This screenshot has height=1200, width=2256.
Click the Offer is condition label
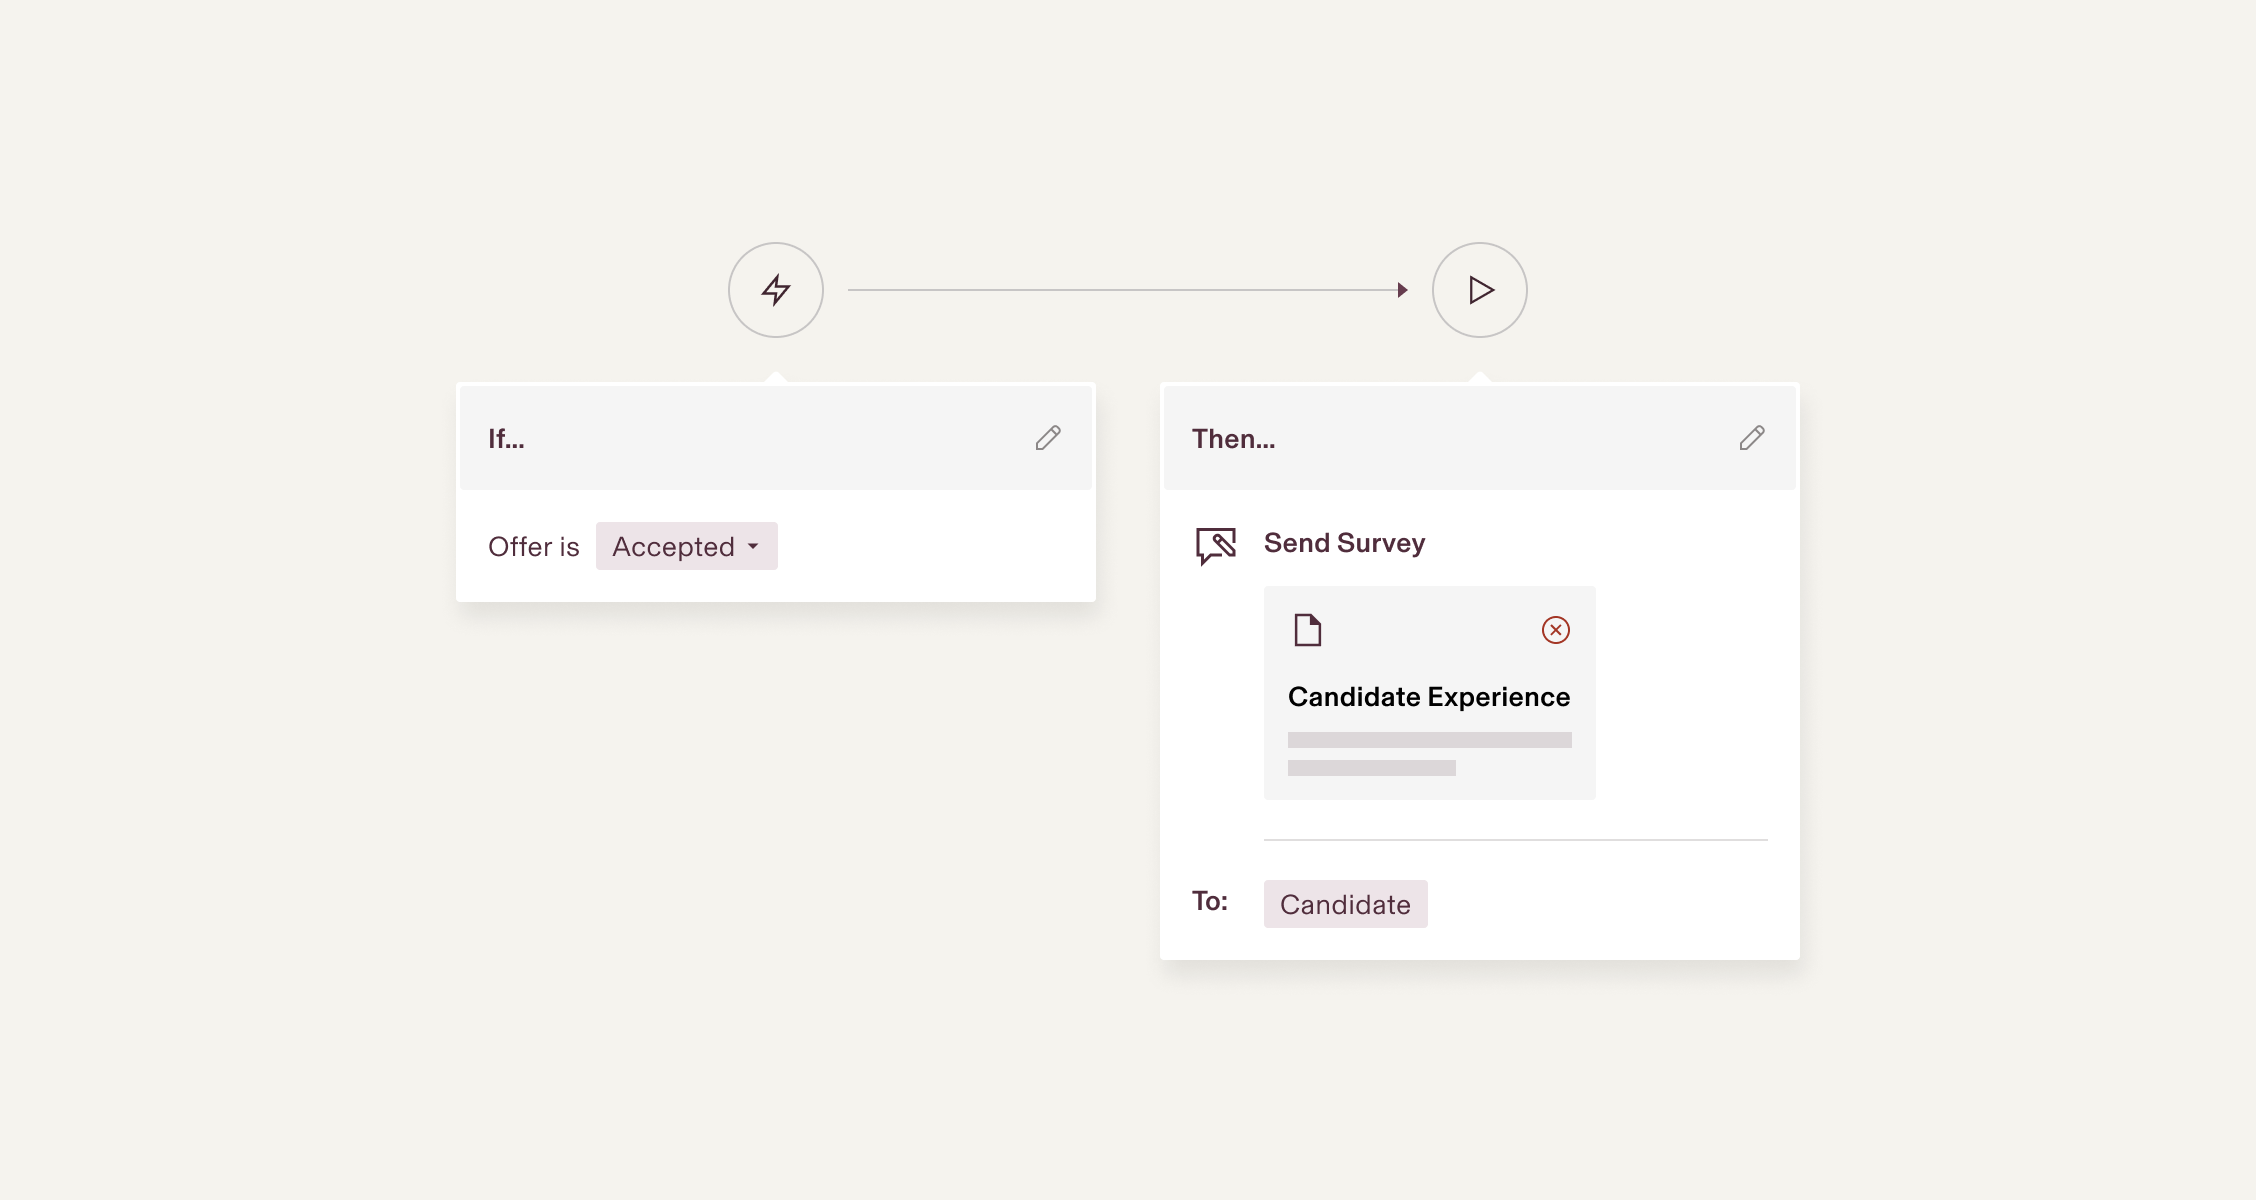click(x=533, y=547)
